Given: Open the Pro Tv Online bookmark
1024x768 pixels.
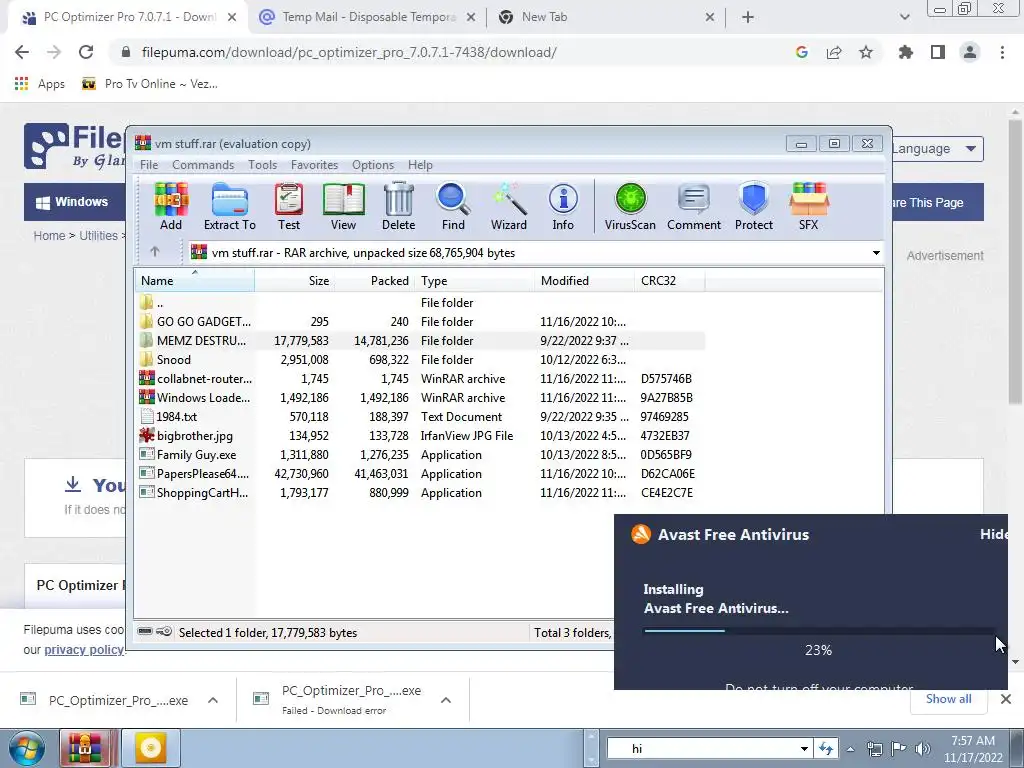Looking at the screenshot, I should (150, 84).
